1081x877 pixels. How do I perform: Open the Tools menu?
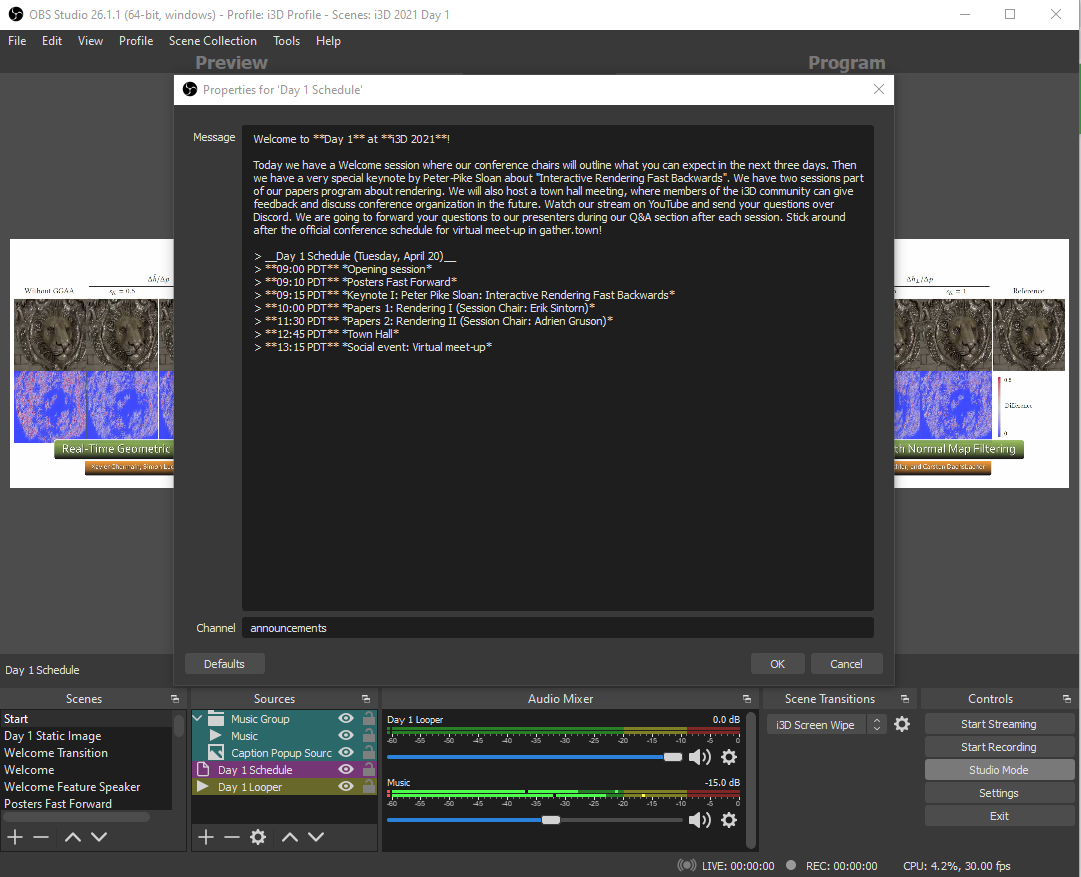[x=286, y=41]
